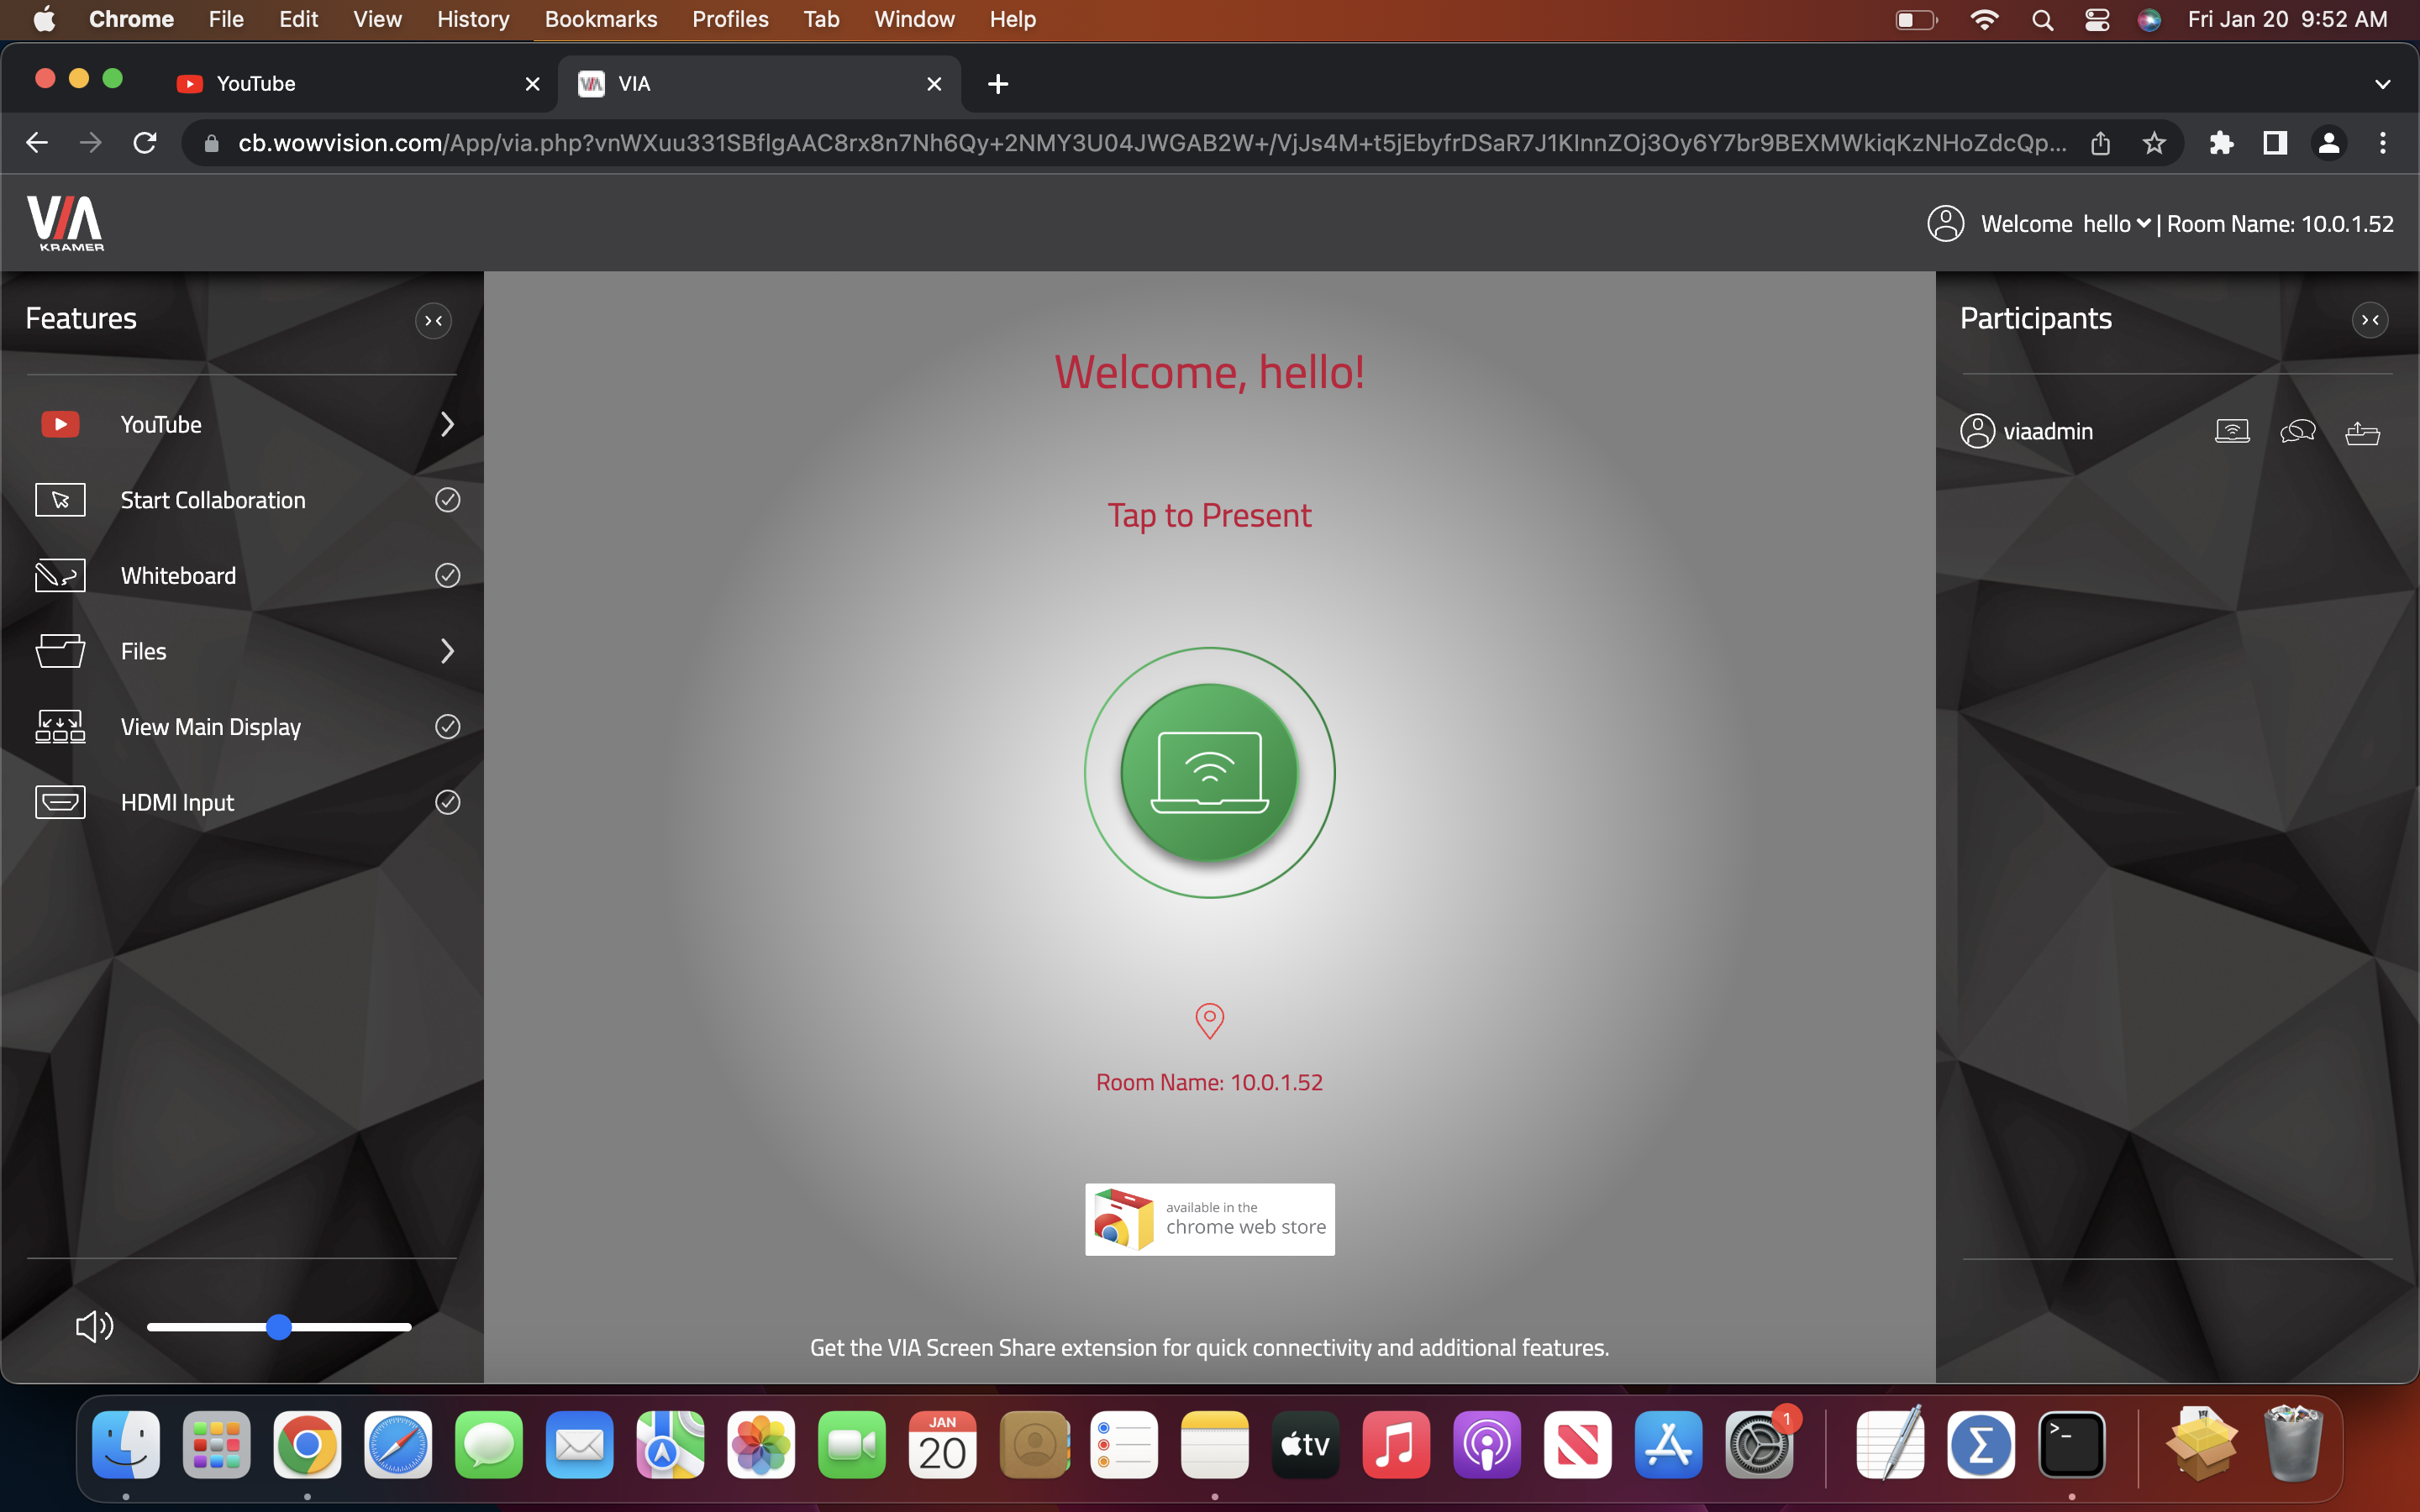
Task: Click the VIA Kramer logo
Action: point(66,223)
